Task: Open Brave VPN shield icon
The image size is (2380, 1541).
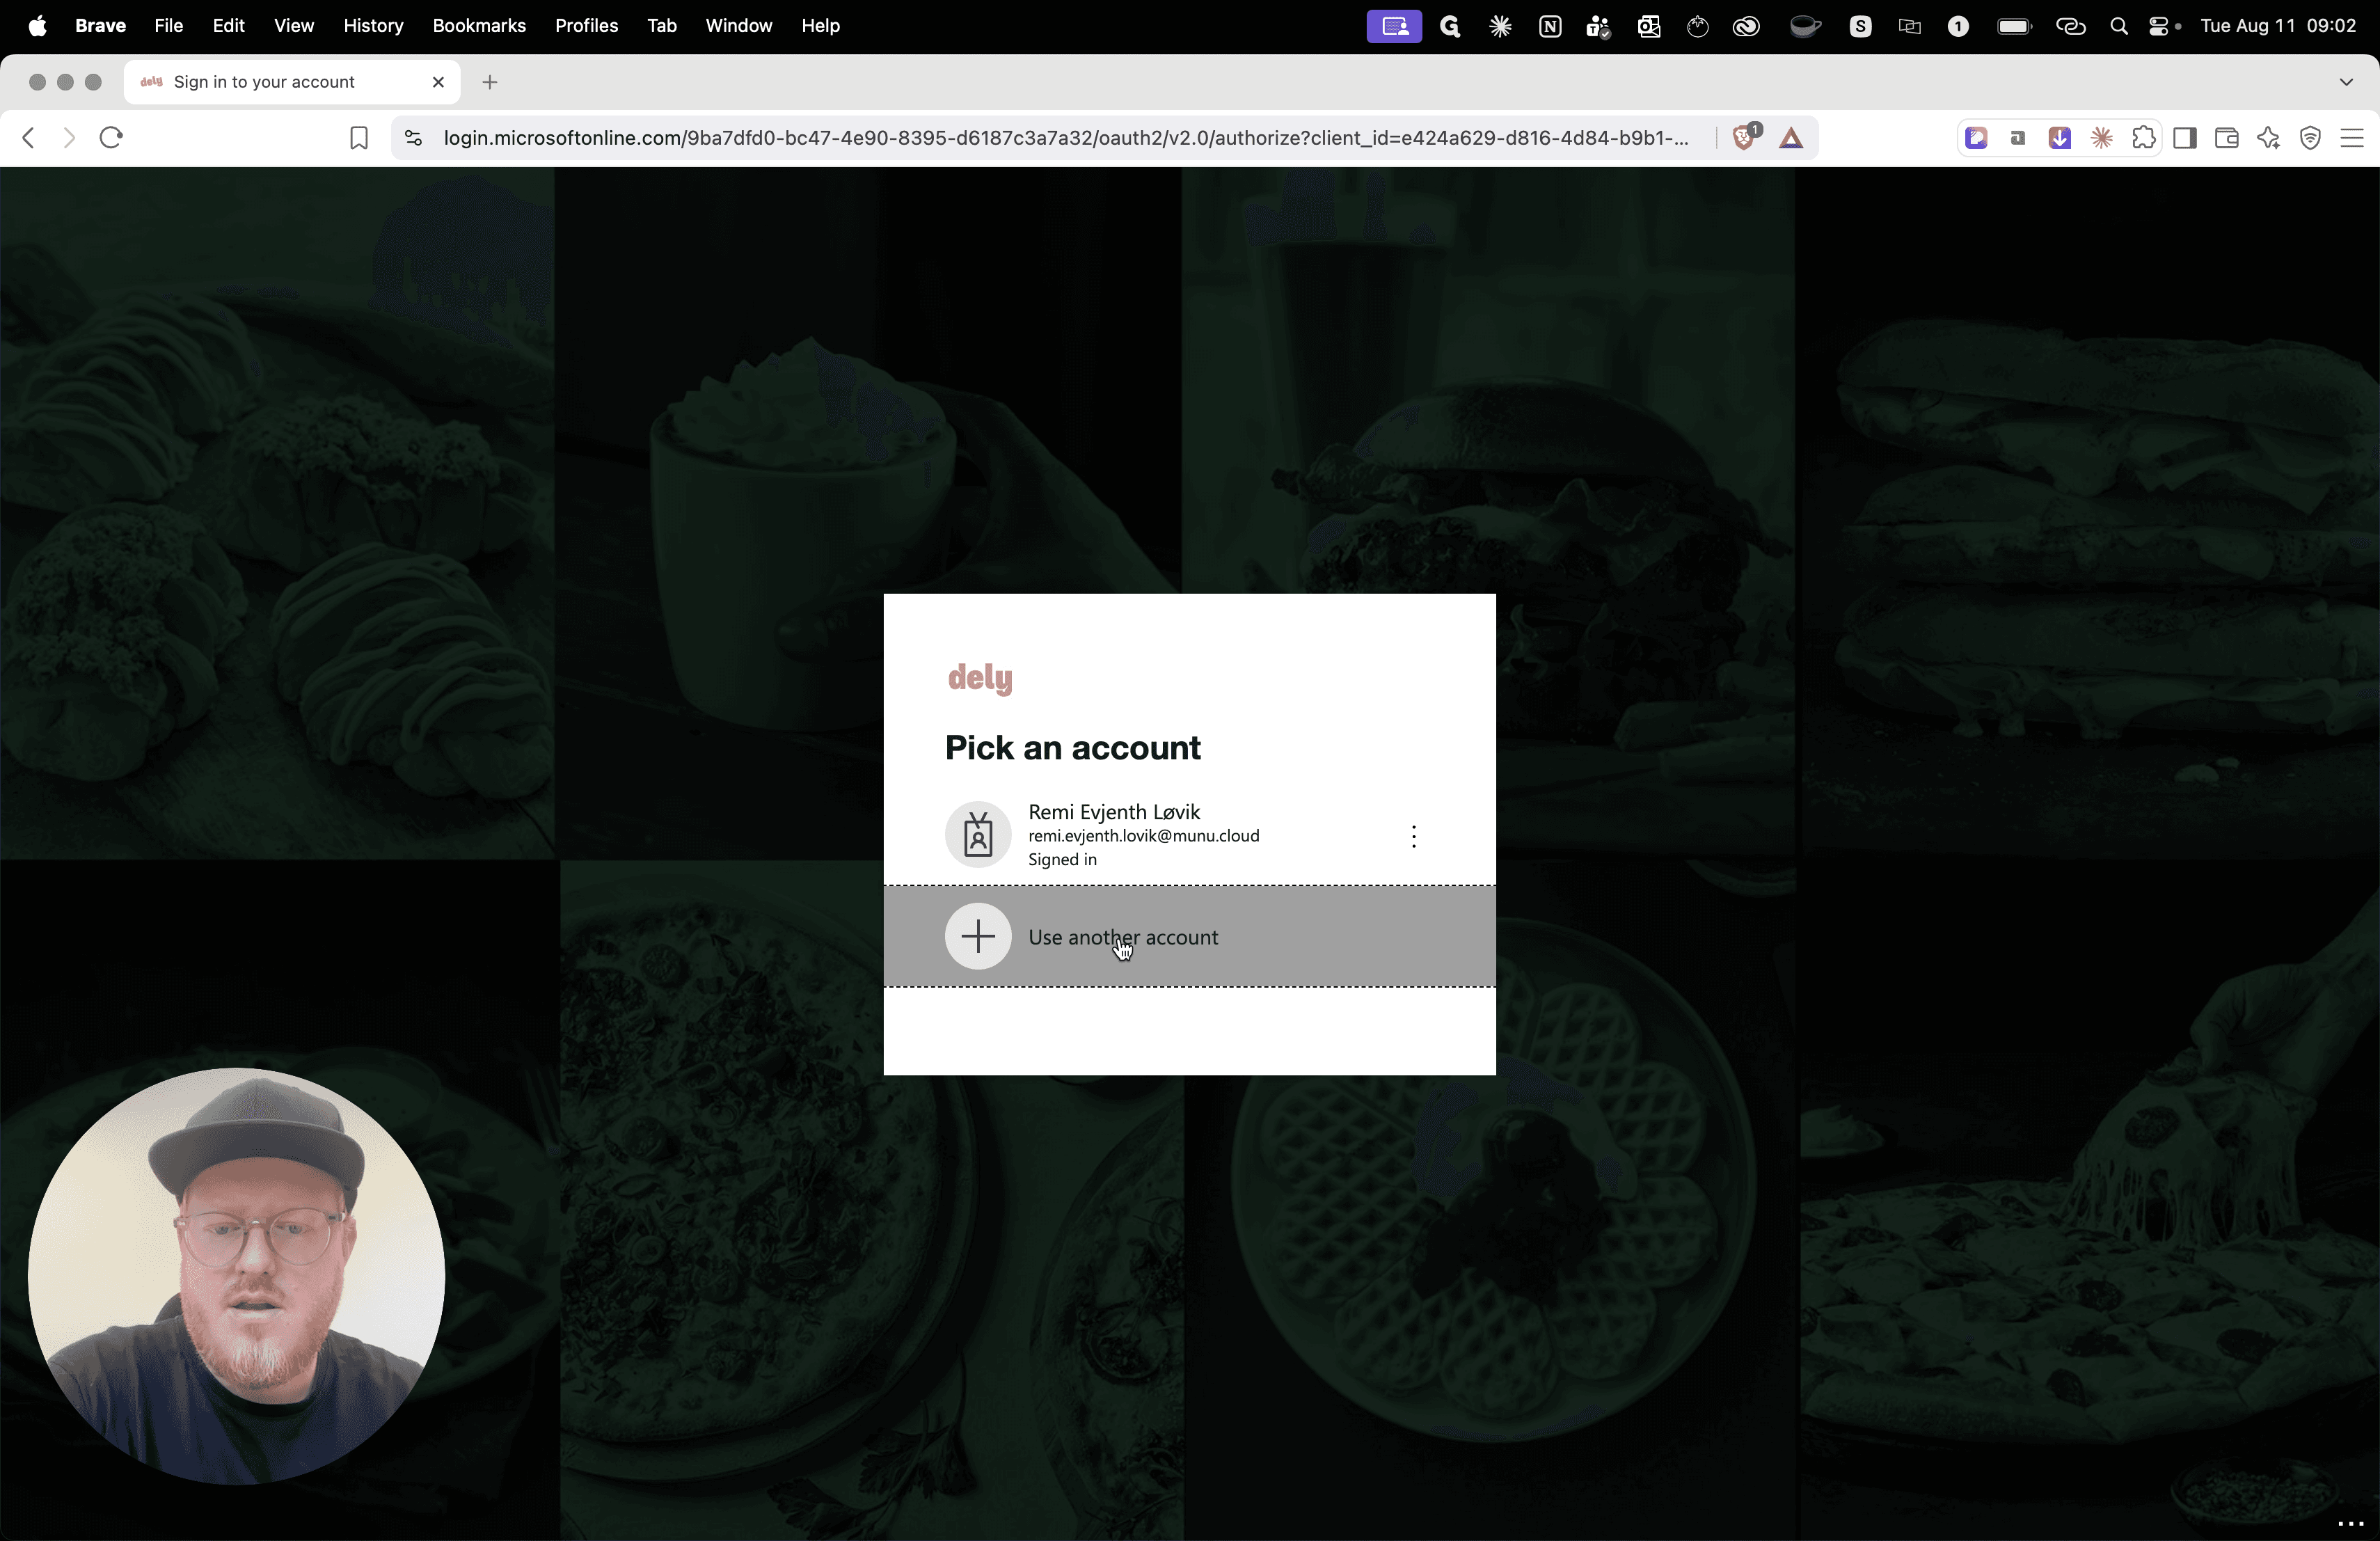Action: click(x=2310, y=138)
